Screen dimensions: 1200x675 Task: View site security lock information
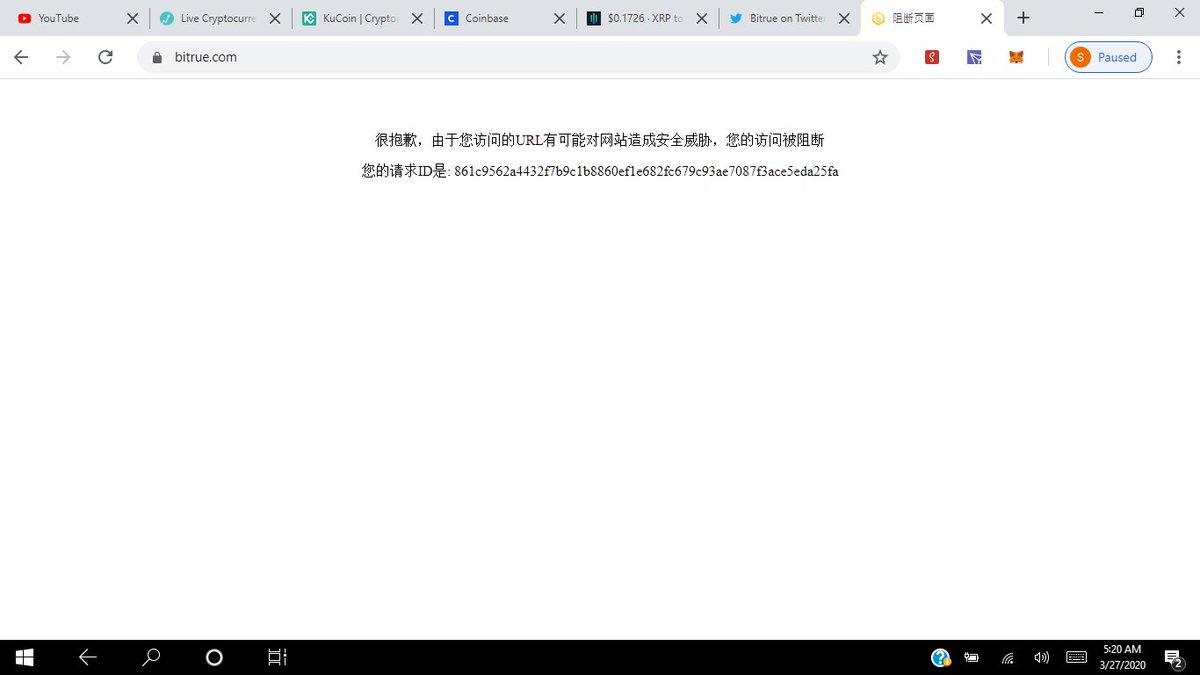[x=157, y=57]
